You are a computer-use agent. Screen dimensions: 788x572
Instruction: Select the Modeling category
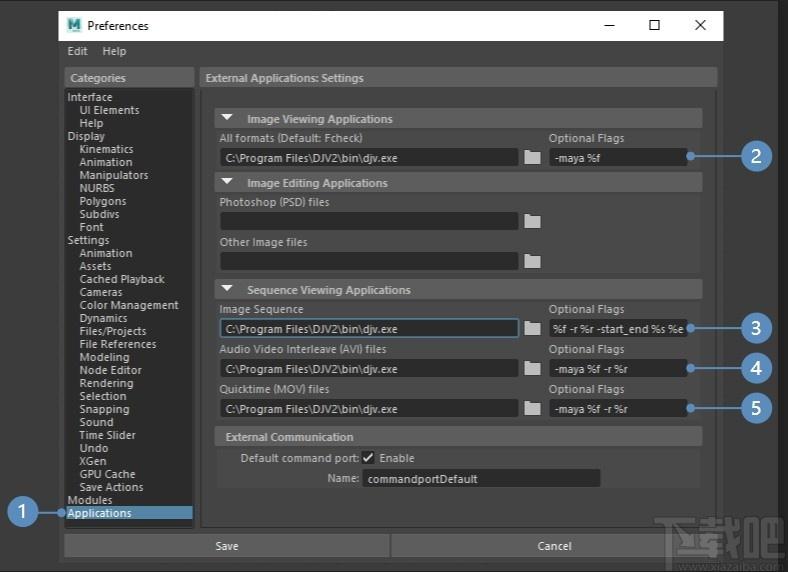click(104, 357)
